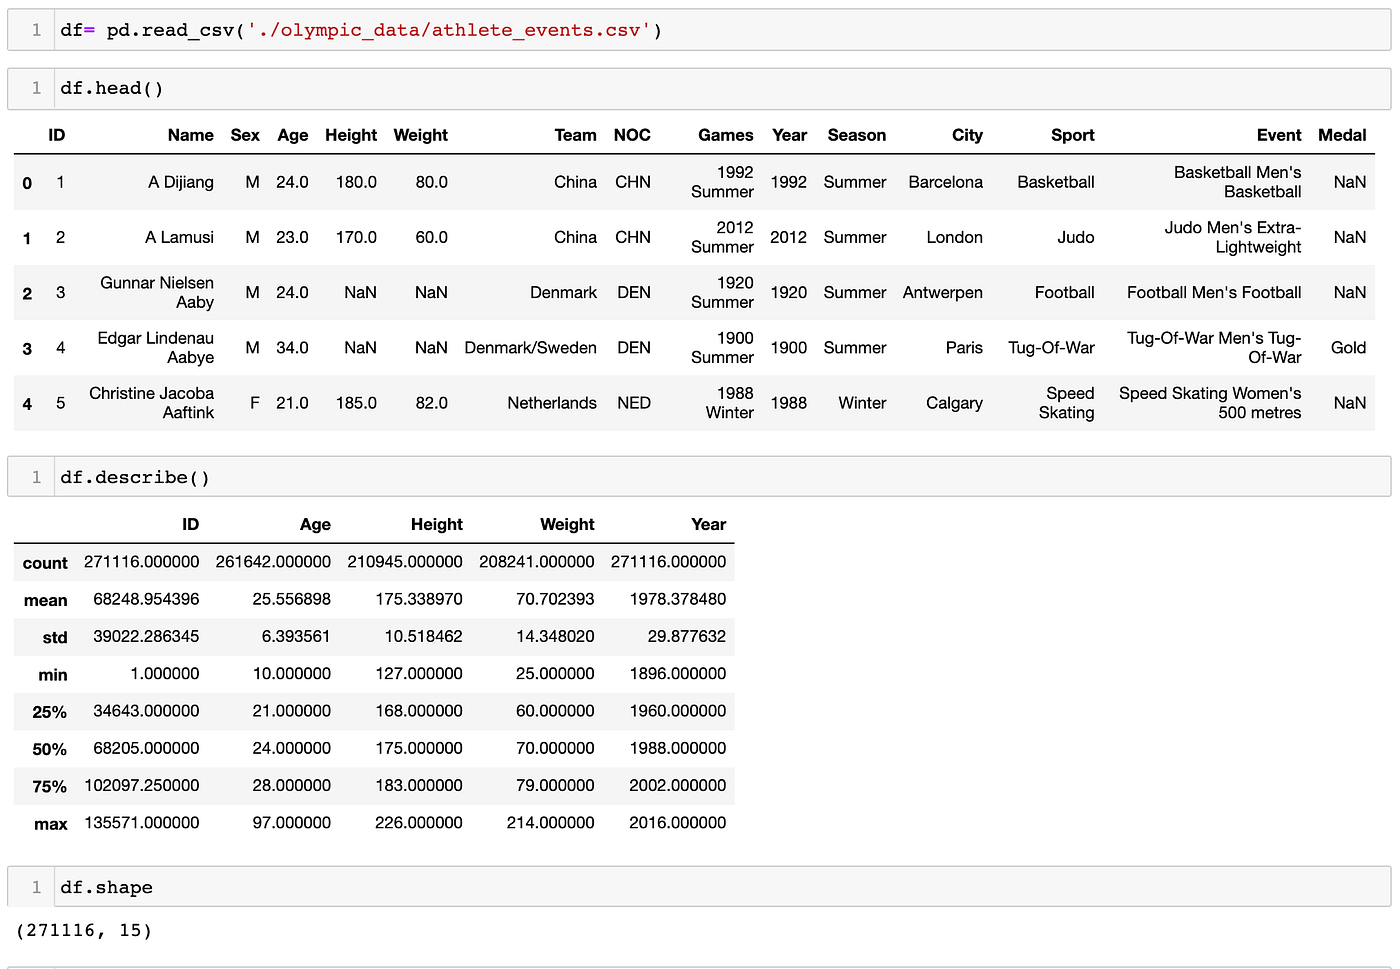Click the 'max' row label
This screenshot has width=1400, height=969.
(x=50, y=824)
